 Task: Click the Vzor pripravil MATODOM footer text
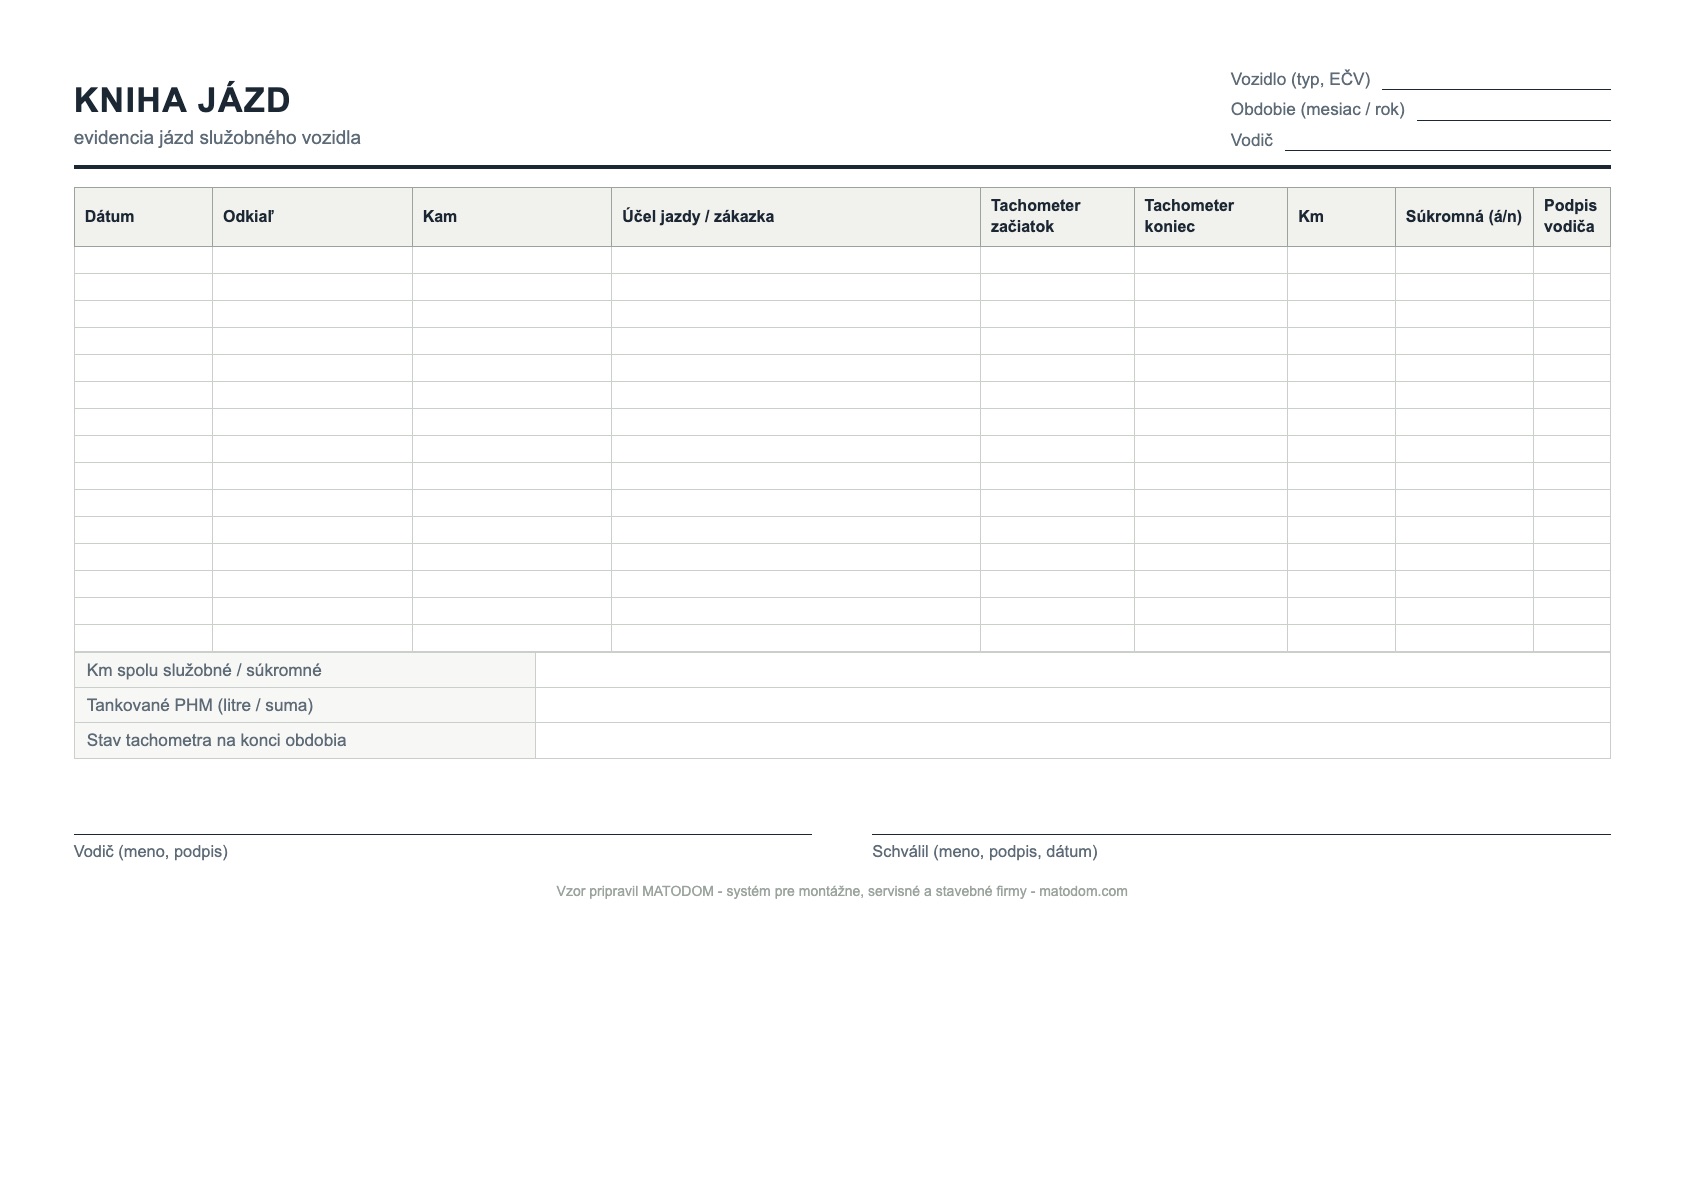click(842, 891)
